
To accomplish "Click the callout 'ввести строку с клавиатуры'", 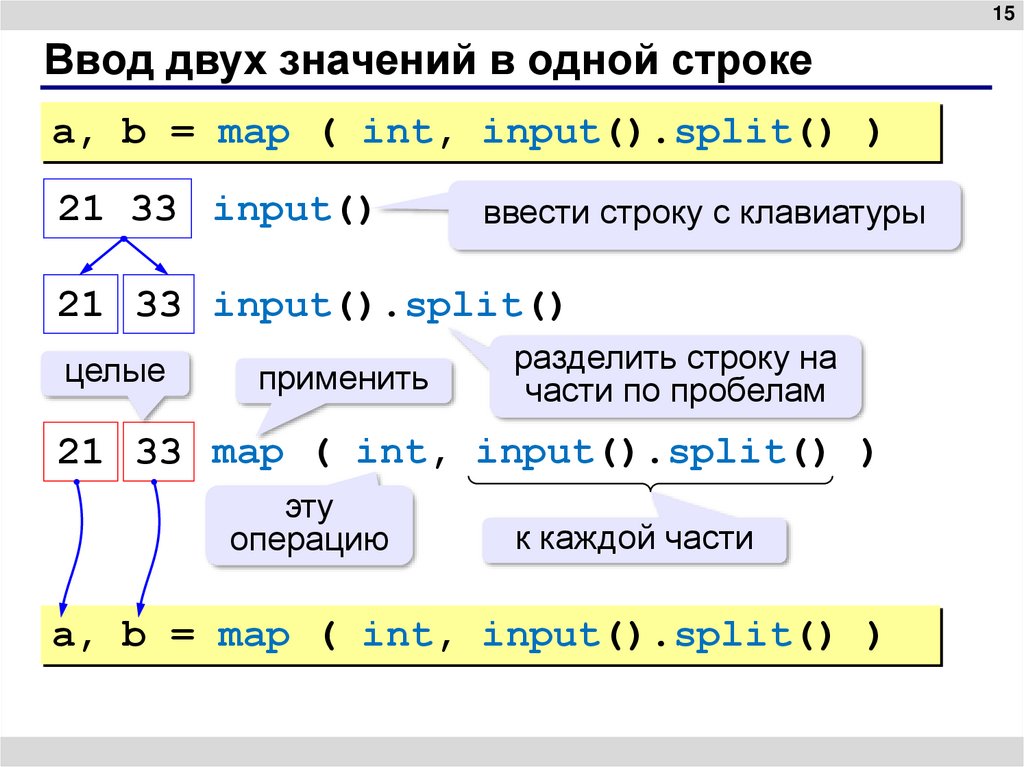I will coord(704,214).
